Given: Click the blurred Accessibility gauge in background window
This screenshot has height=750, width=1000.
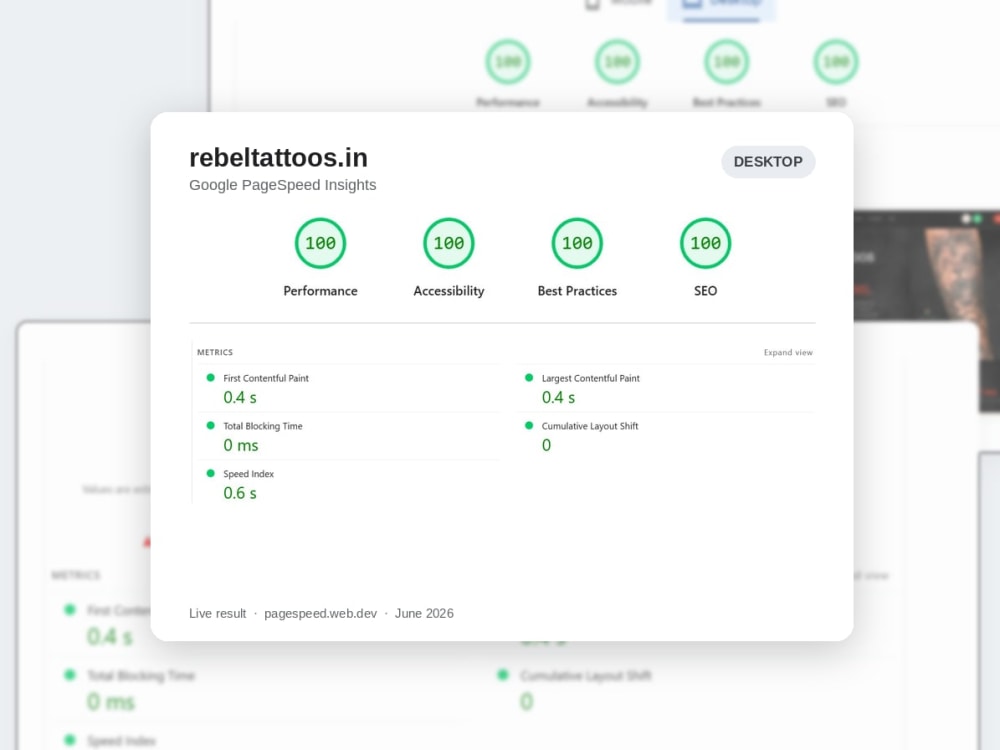Looking at the screenshot, I should (617, 62).
